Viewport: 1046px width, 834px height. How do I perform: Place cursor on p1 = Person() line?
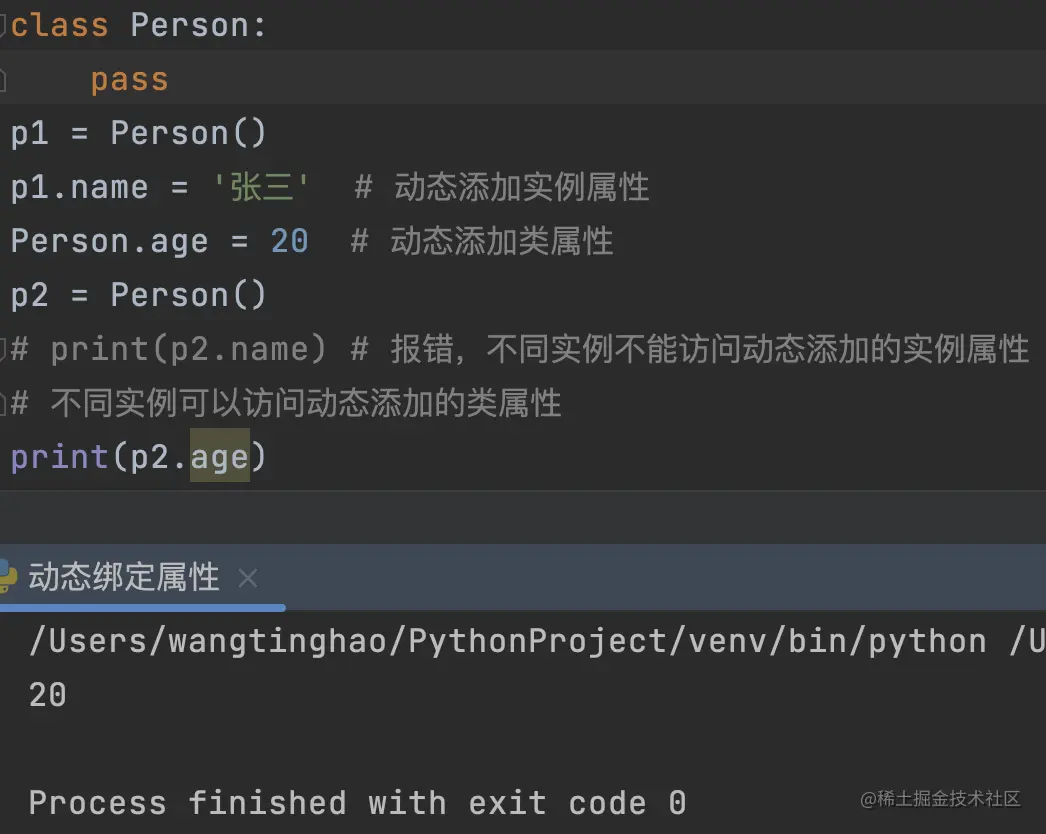pos(139,133)
